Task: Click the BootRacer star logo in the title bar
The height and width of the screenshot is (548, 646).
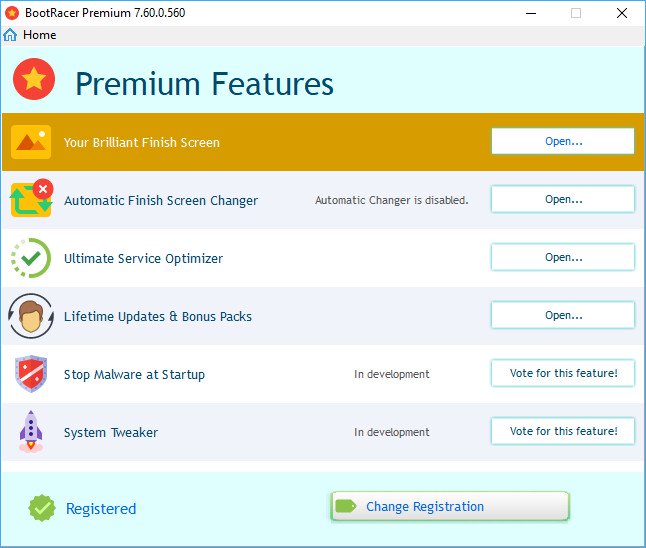Action: (12, 13)
